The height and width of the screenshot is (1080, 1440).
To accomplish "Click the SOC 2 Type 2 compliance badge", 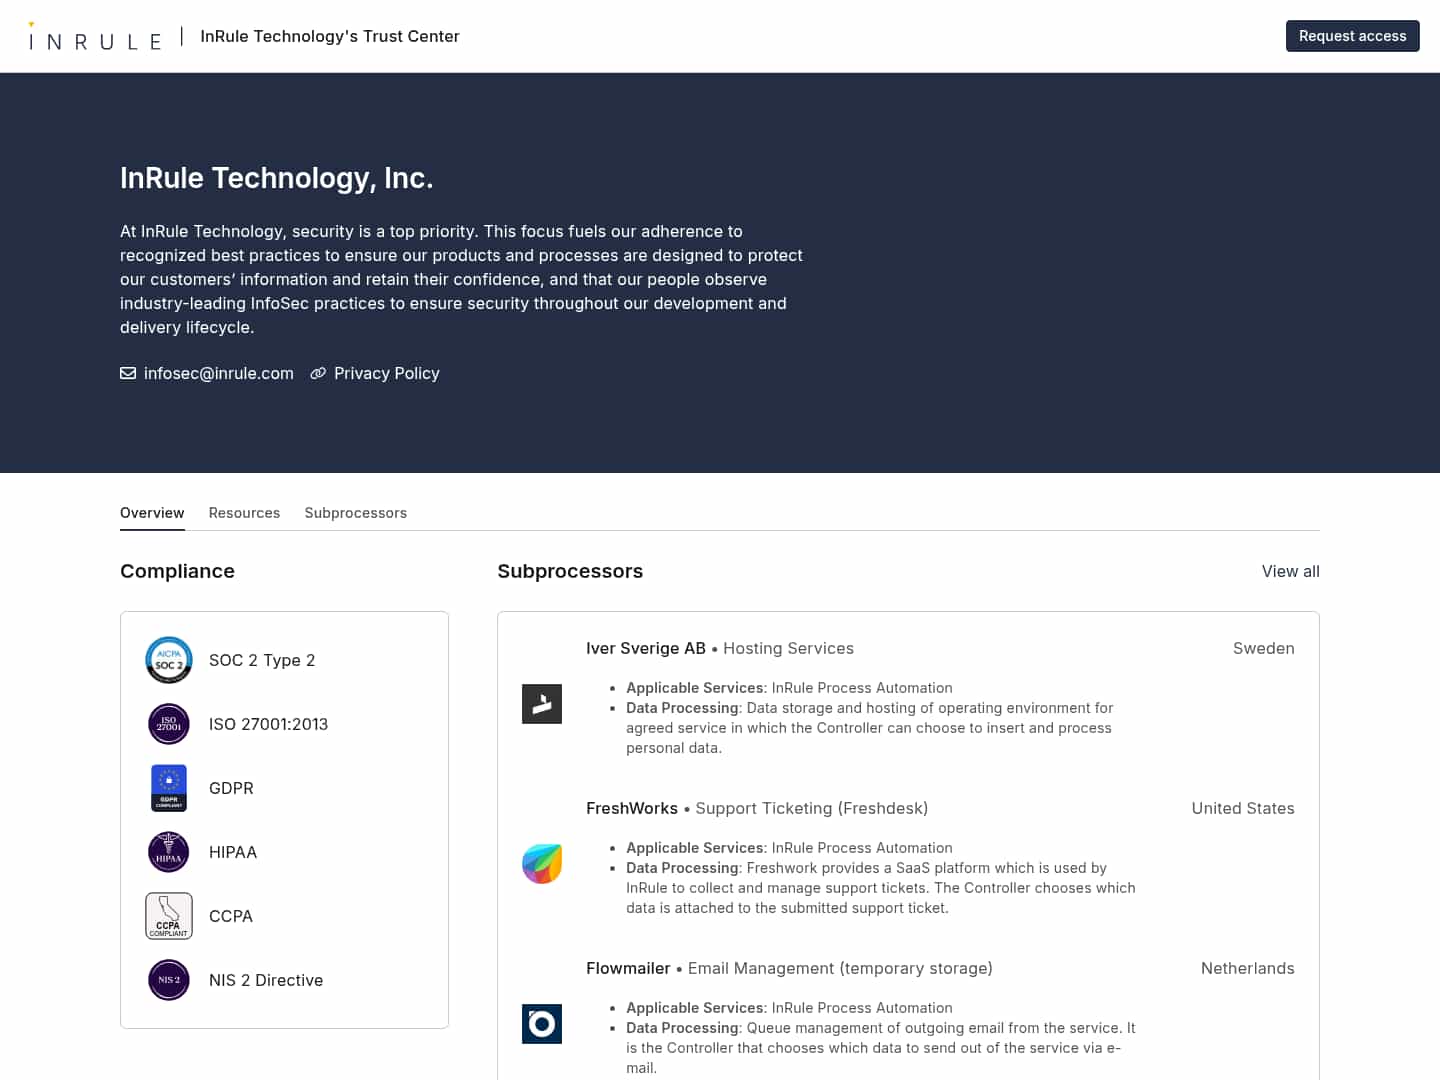I will [168, 660].
